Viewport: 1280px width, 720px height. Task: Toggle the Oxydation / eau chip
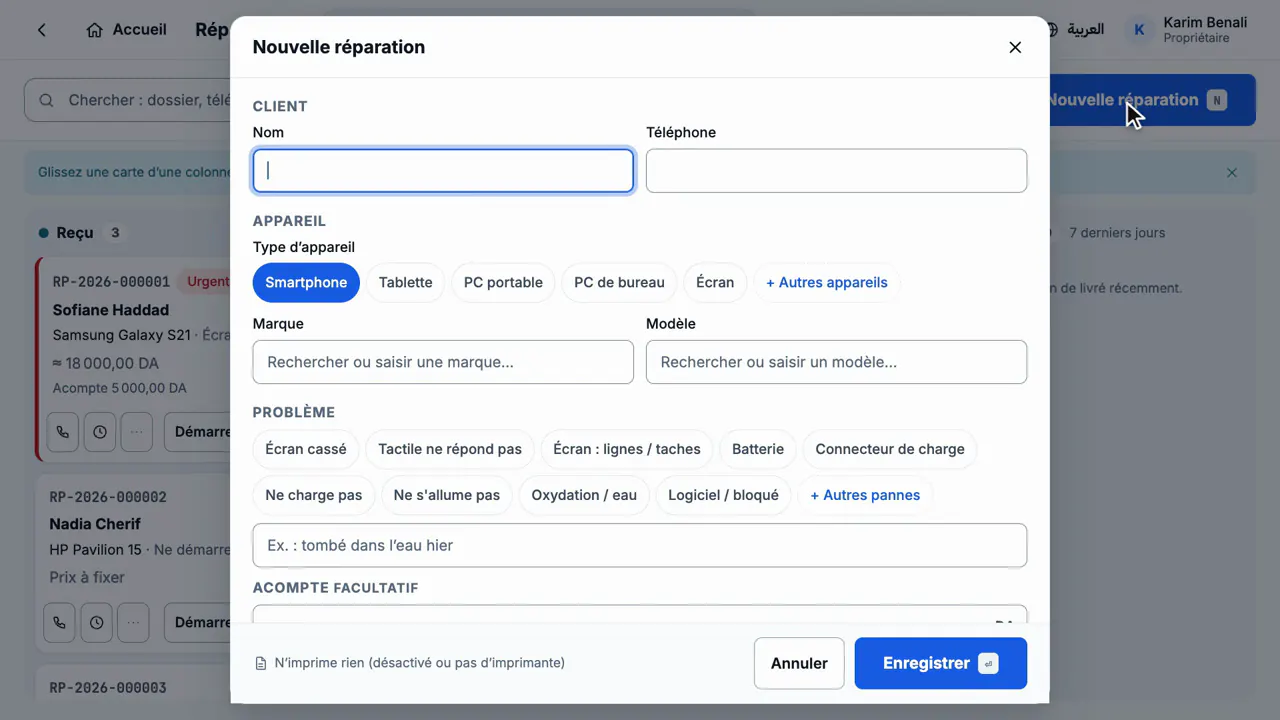tap(584, 495)
